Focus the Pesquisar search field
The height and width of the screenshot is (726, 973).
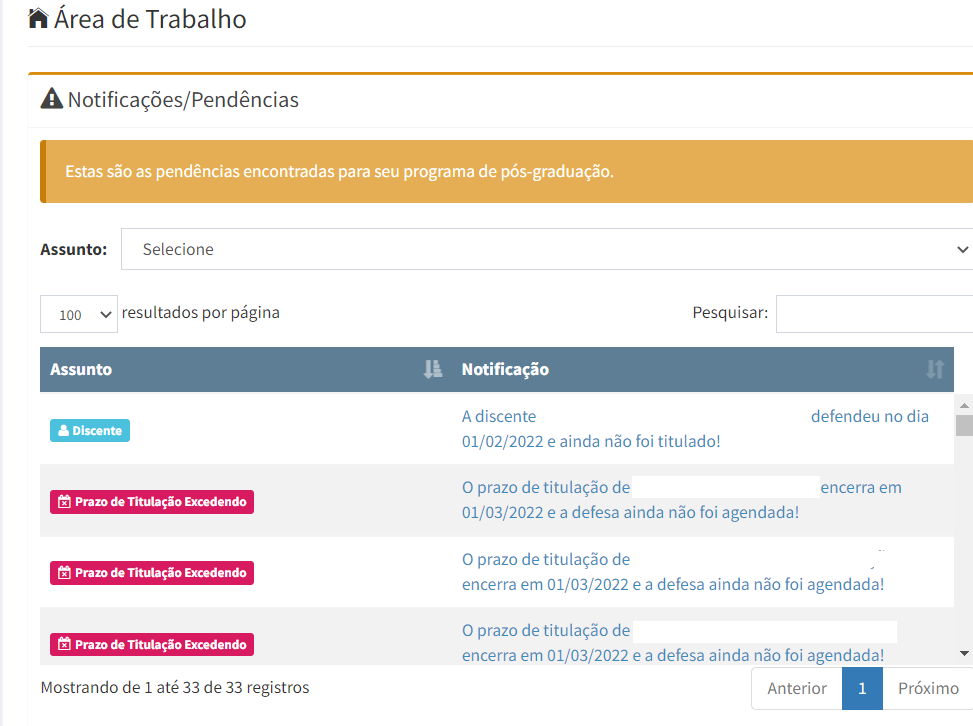[873, 314]
